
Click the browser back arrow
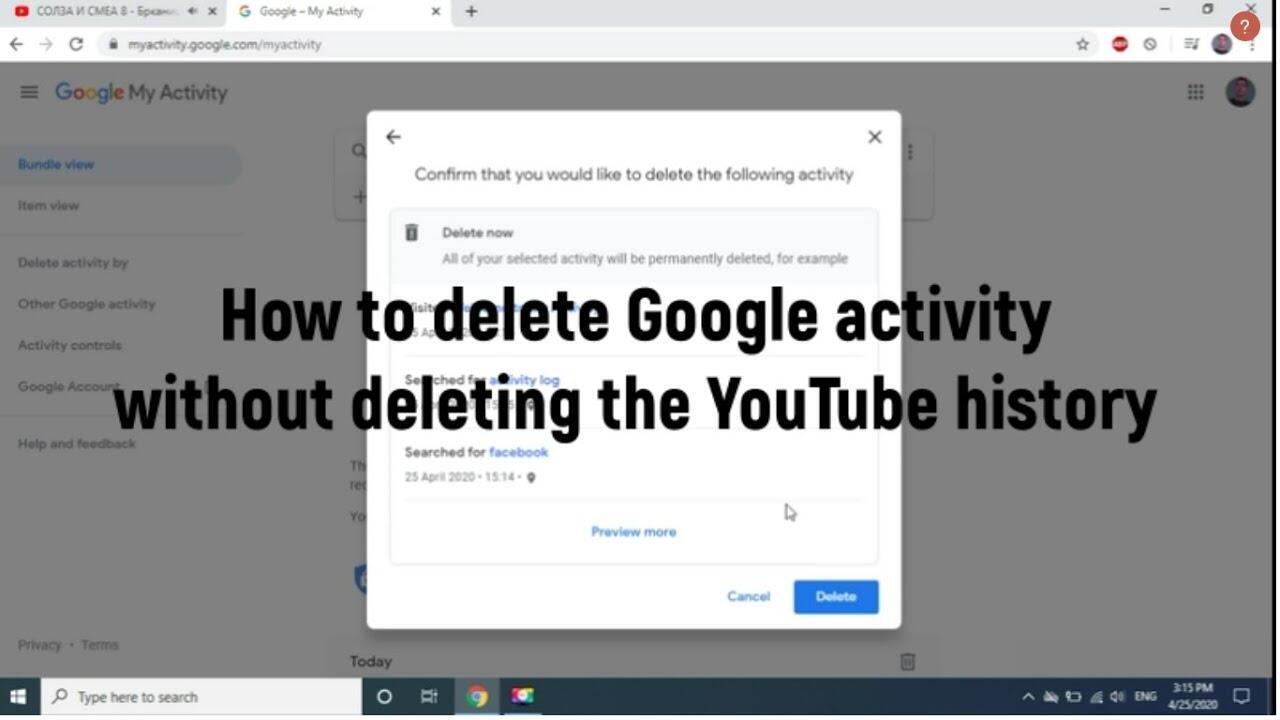click(16, 44)
